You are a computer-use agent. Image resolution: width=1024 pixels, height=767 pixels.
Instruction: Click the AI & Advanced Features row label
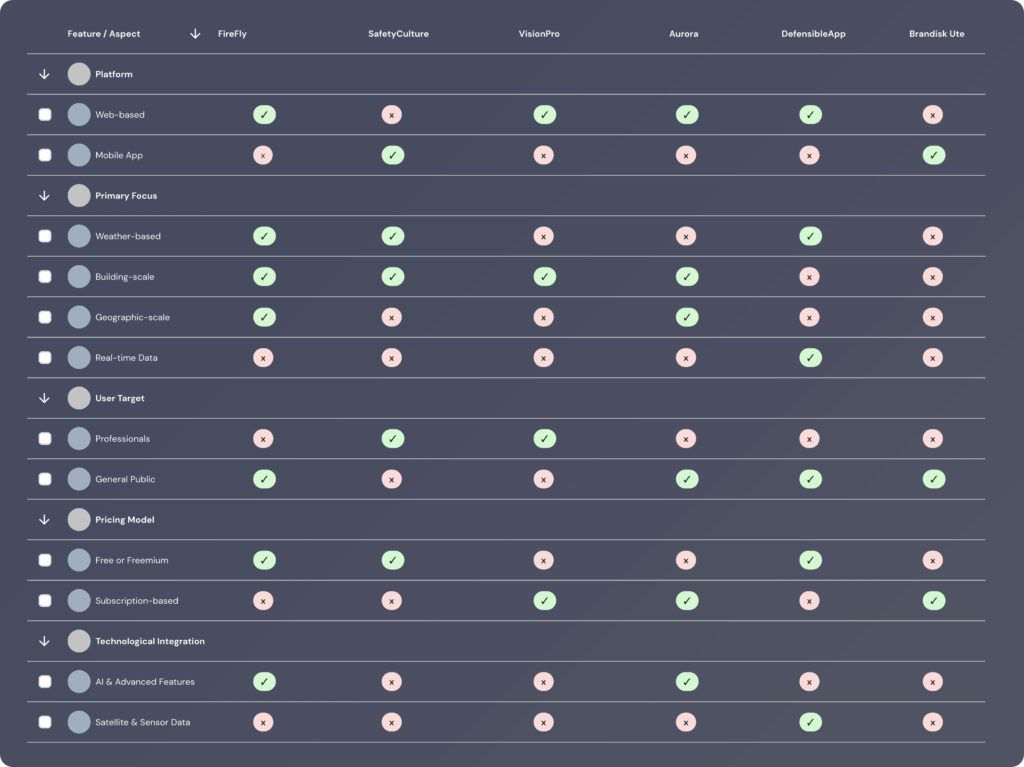point(145,682)
